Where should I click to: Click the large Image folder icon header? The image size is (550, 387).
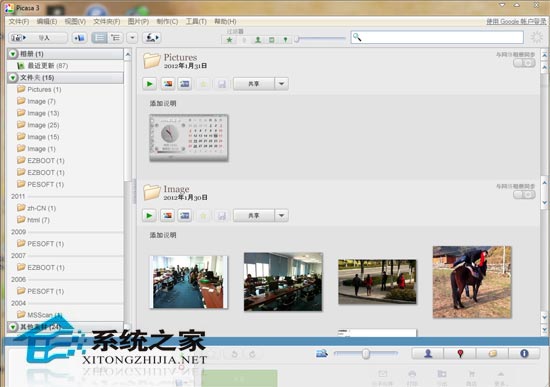(x=152, y=192)
